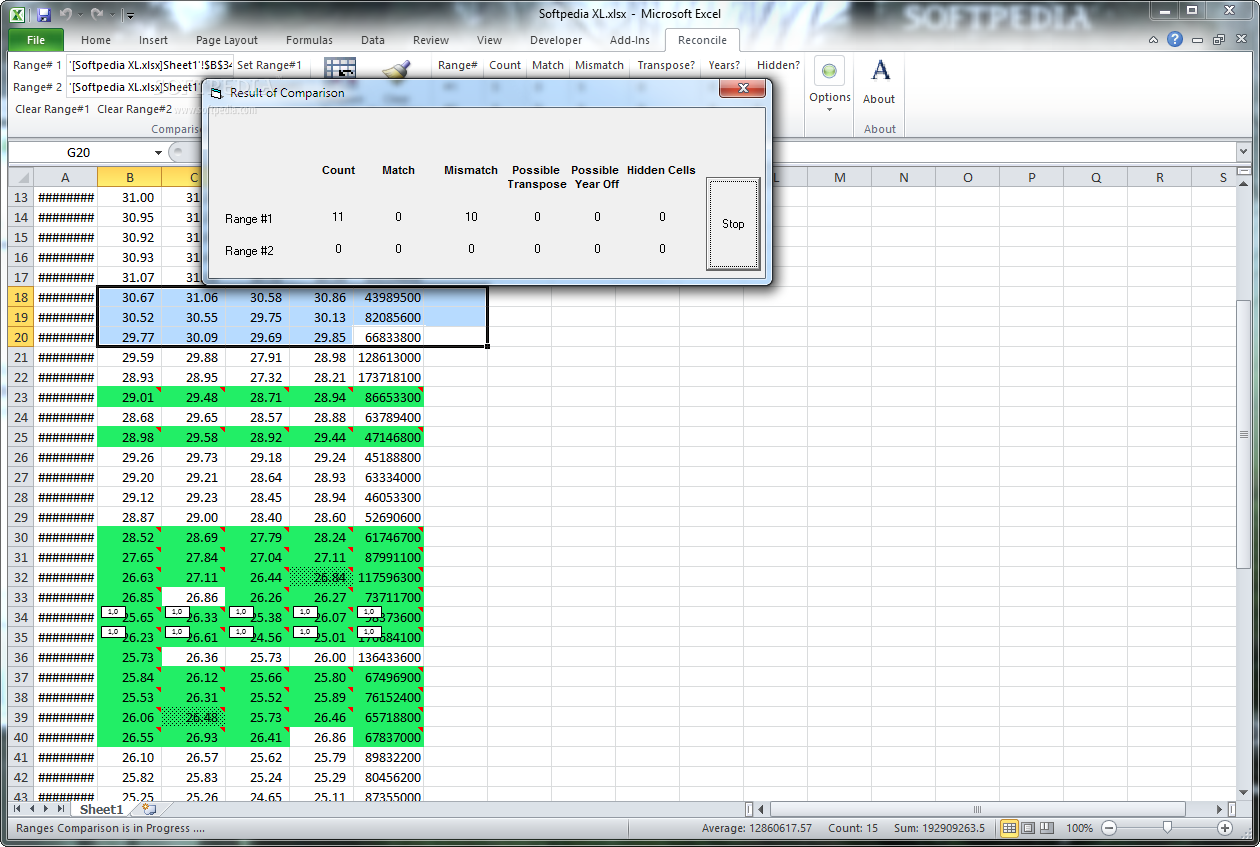This screenshot has width=1260, height=847.
Task: Click Clear Range#2 in the ribbon
Action: (x=134, y=109)
